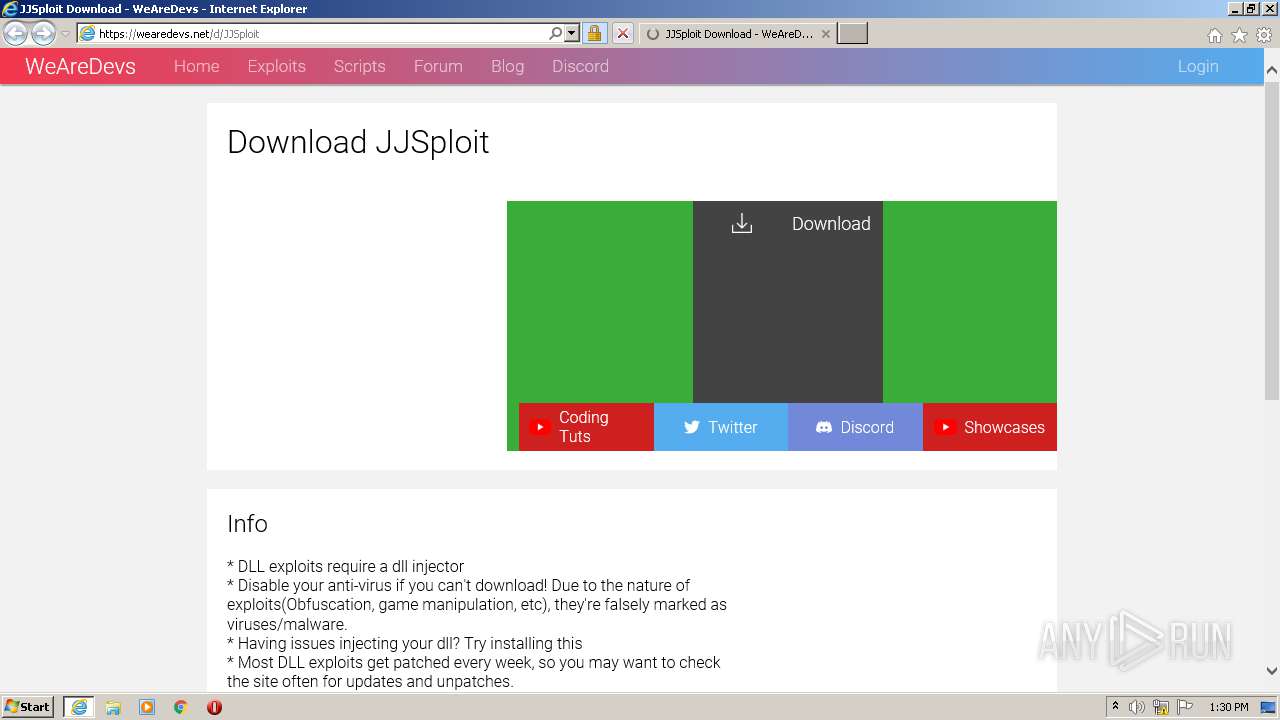Click the YouTube icon on Coding Tuts
1280x720 pixels.
(539, 427)
